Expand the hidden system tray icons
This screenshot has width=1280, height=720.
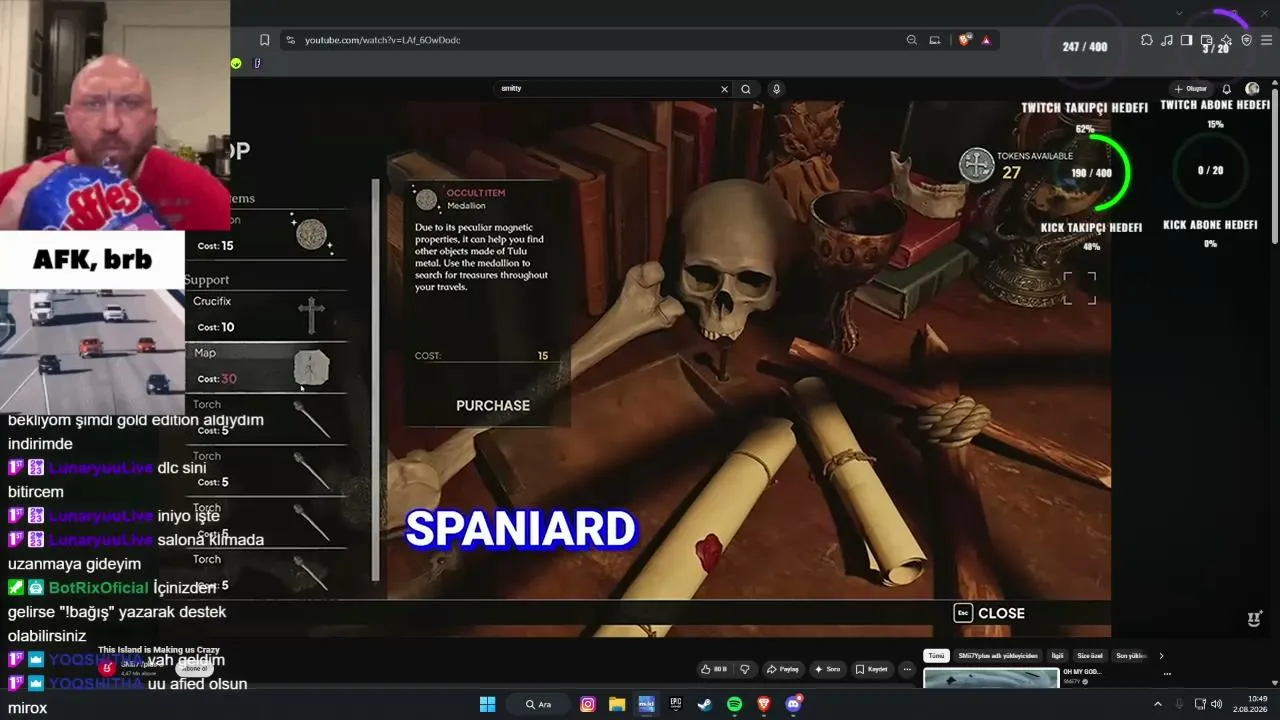point(1158,704)
